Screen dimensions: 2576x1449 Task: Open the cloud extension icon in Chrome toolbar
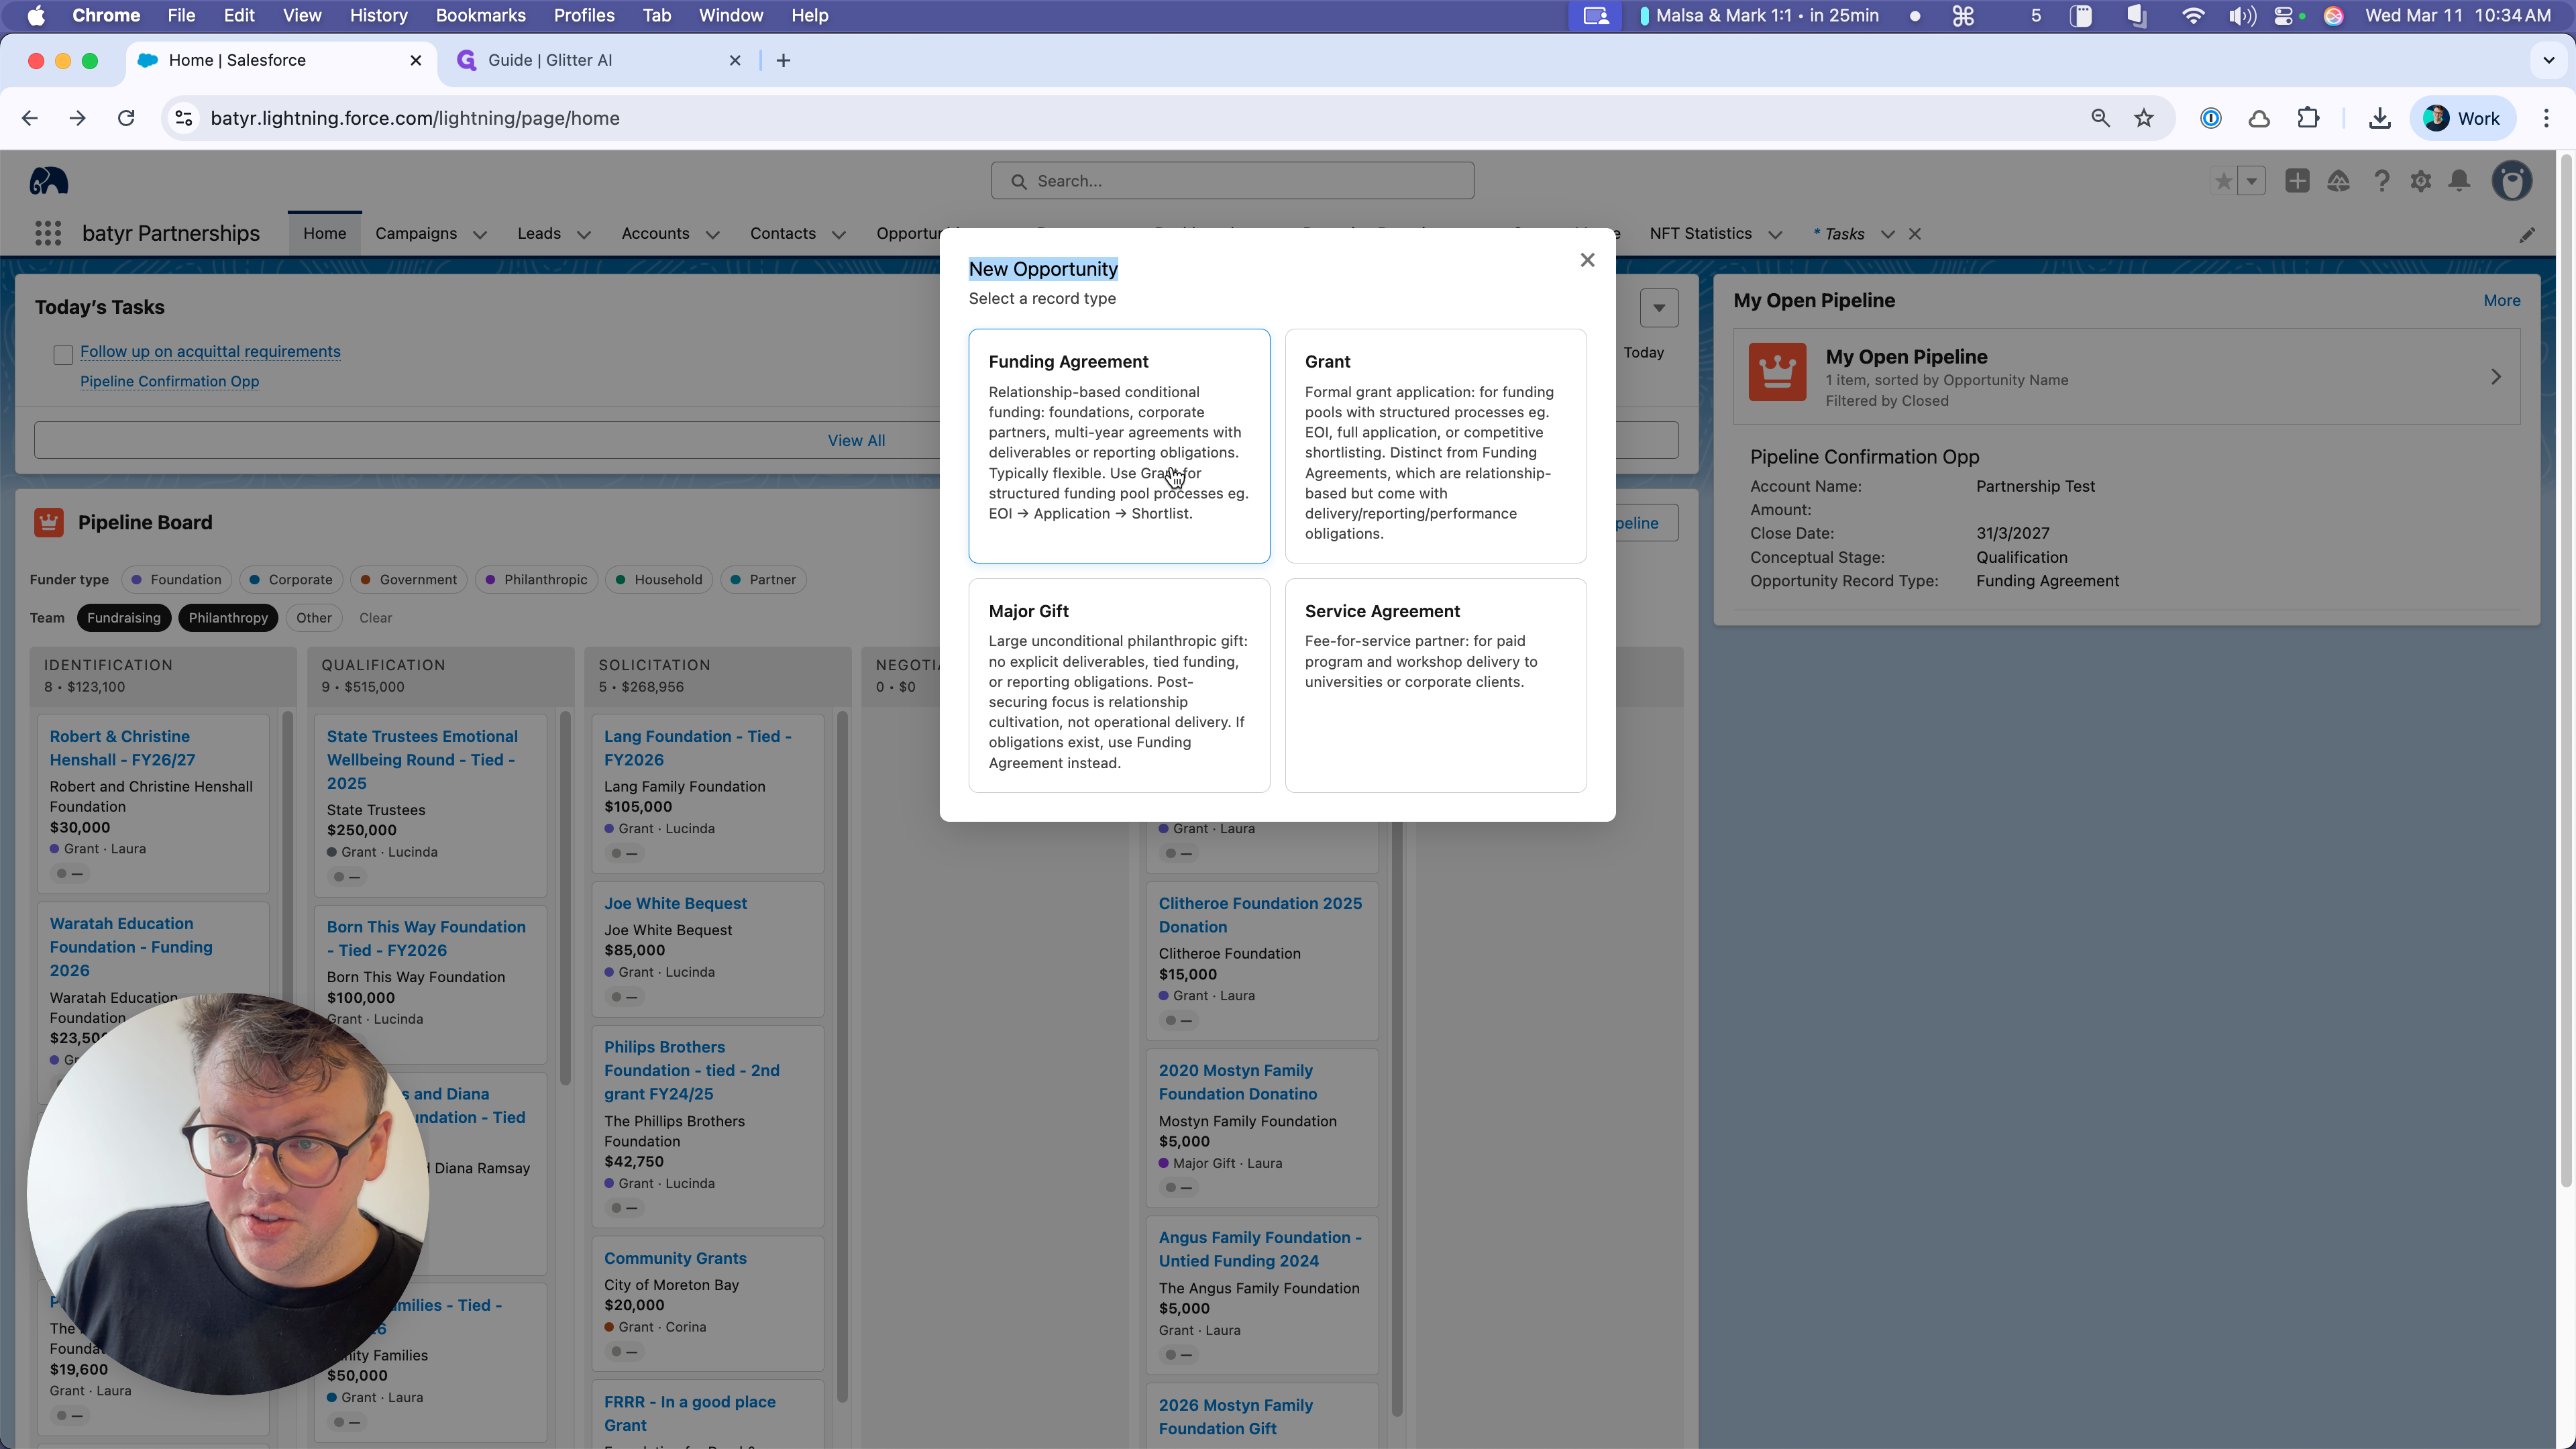tap(2259, 118)
